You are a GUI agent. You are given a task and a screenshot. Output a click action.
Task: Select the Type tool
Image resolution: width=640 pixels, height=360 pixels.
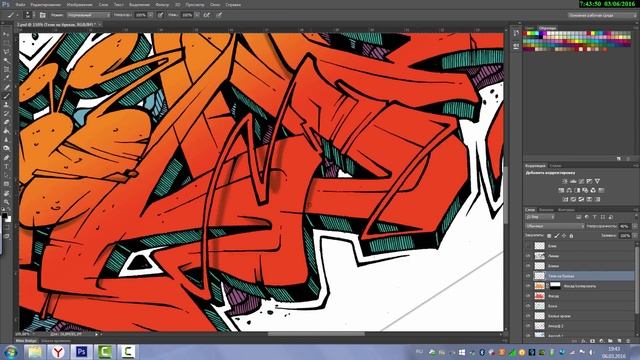6,167
